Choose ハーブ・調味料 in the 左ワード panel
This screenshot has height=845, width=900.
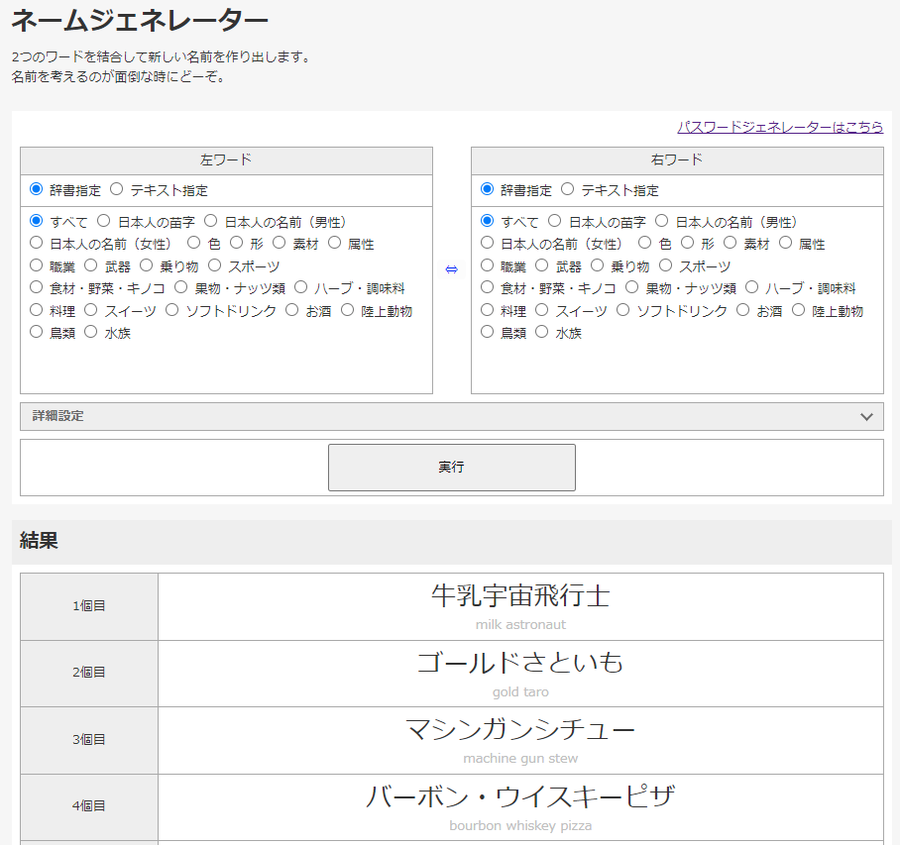pos(301,286)
